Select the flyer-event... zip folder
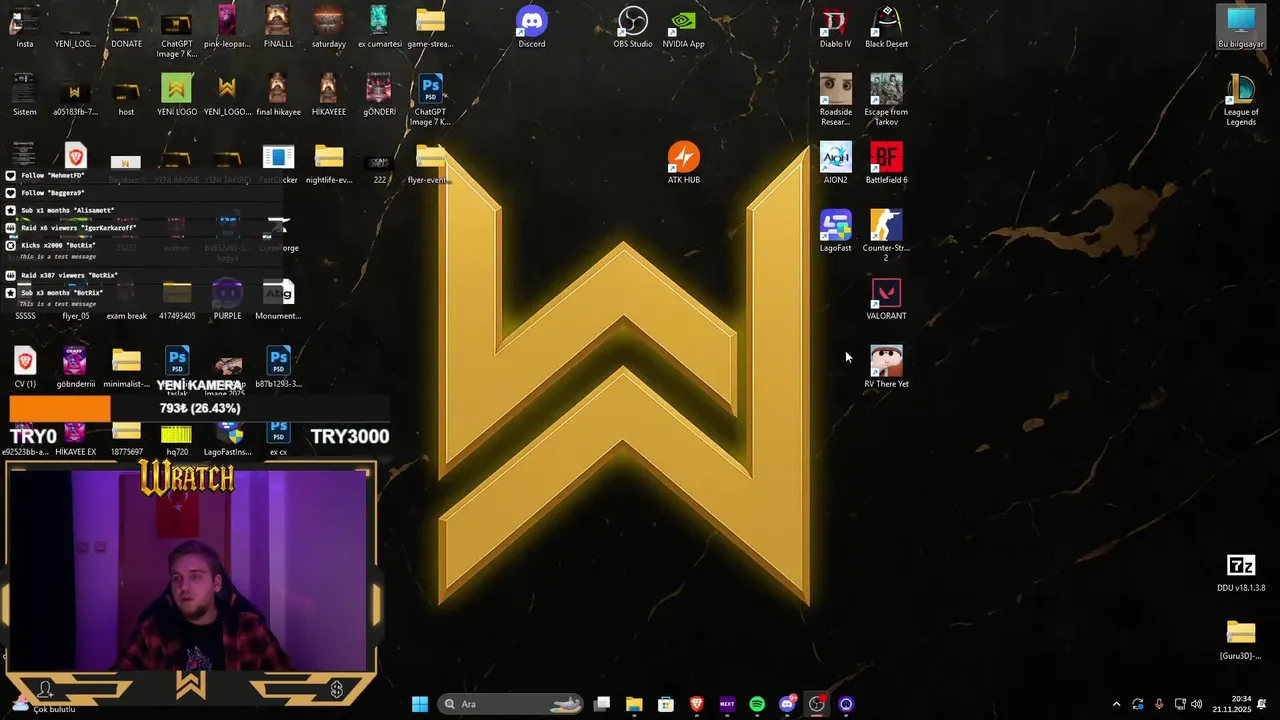 [x=430, y=163]
